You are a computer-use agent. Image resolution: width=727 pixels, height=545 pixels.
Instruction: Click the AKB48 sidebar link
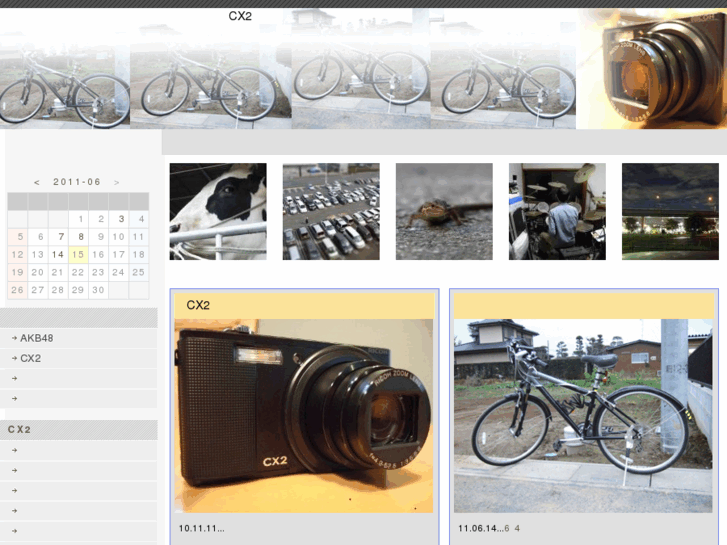37,338
